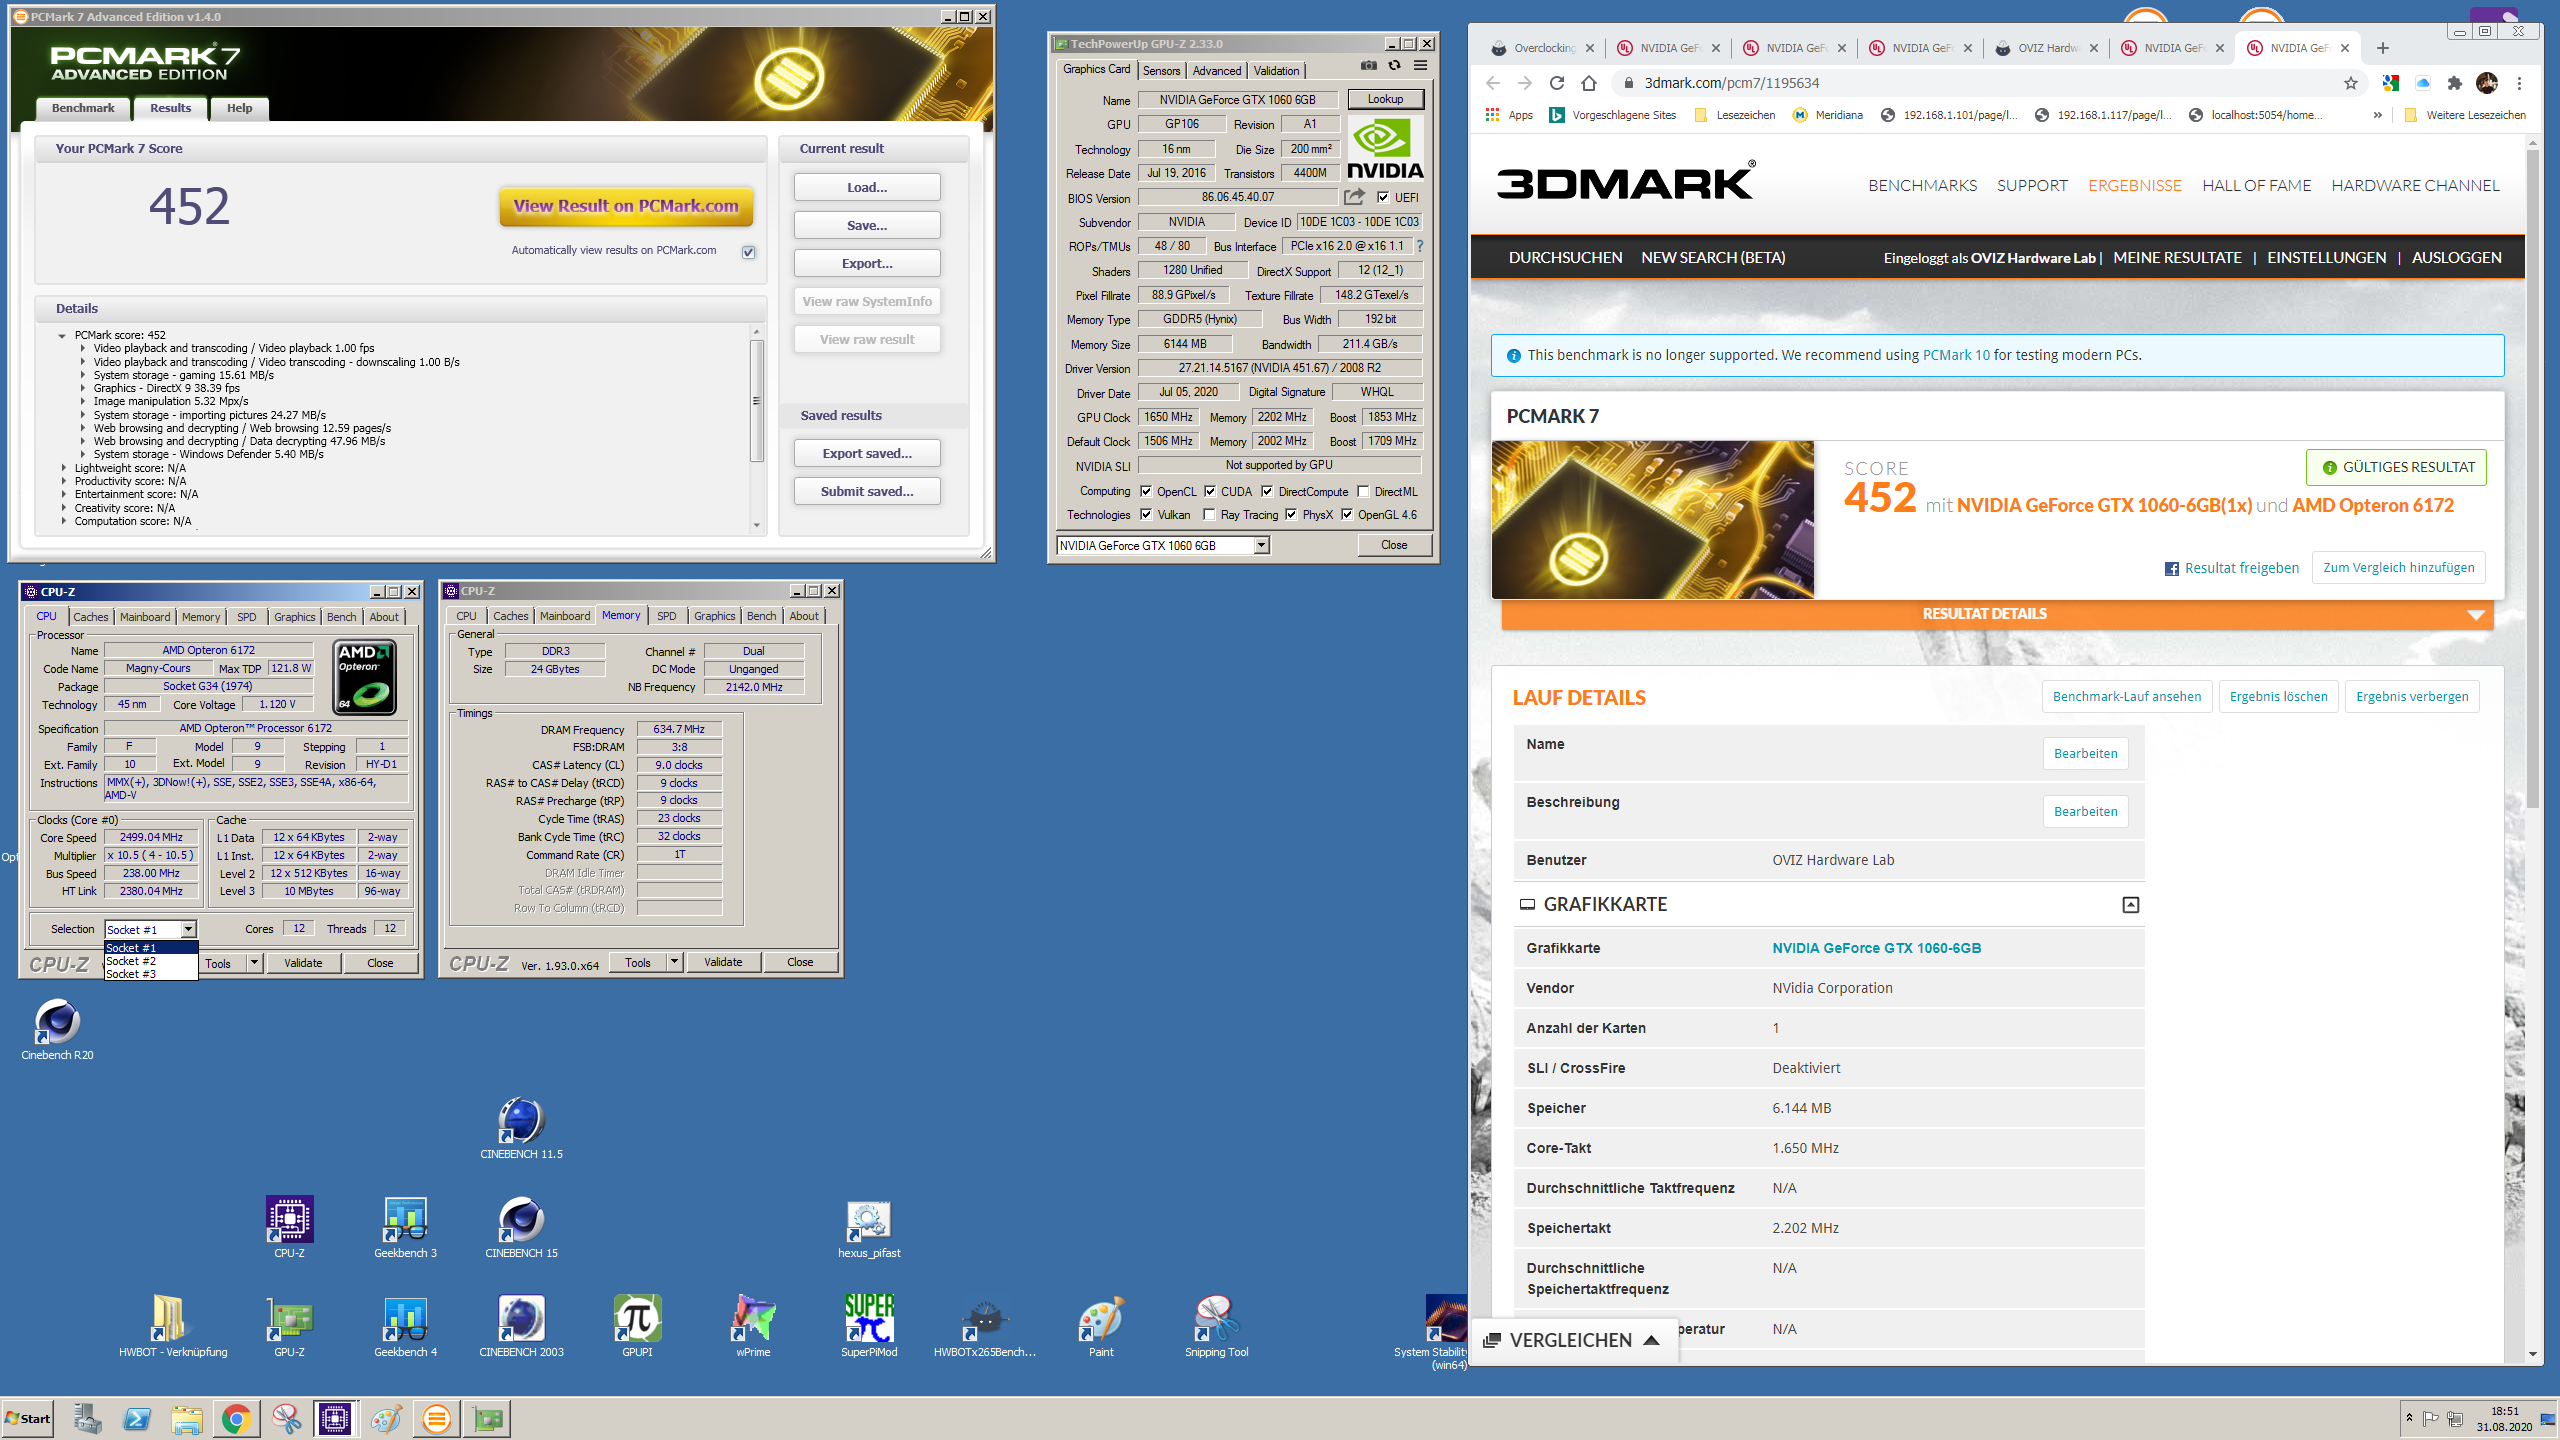Open the GPUPI desktop shortcut
The width and height of the screenshot is (2560, 1440).
637,1326
